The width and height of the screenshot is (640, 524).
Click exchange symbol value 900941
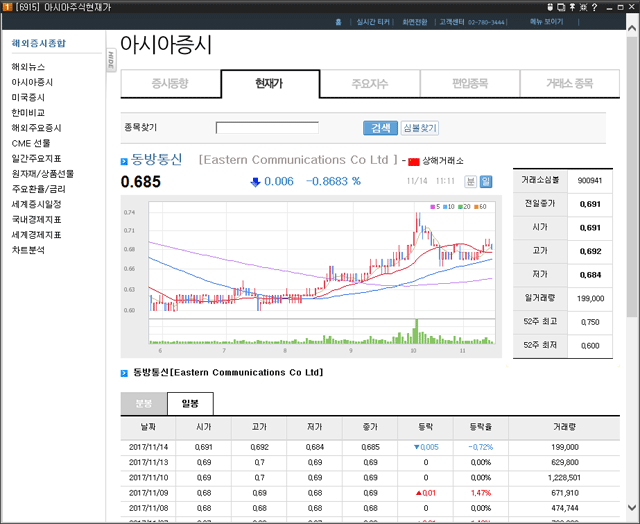pos(590,181)
